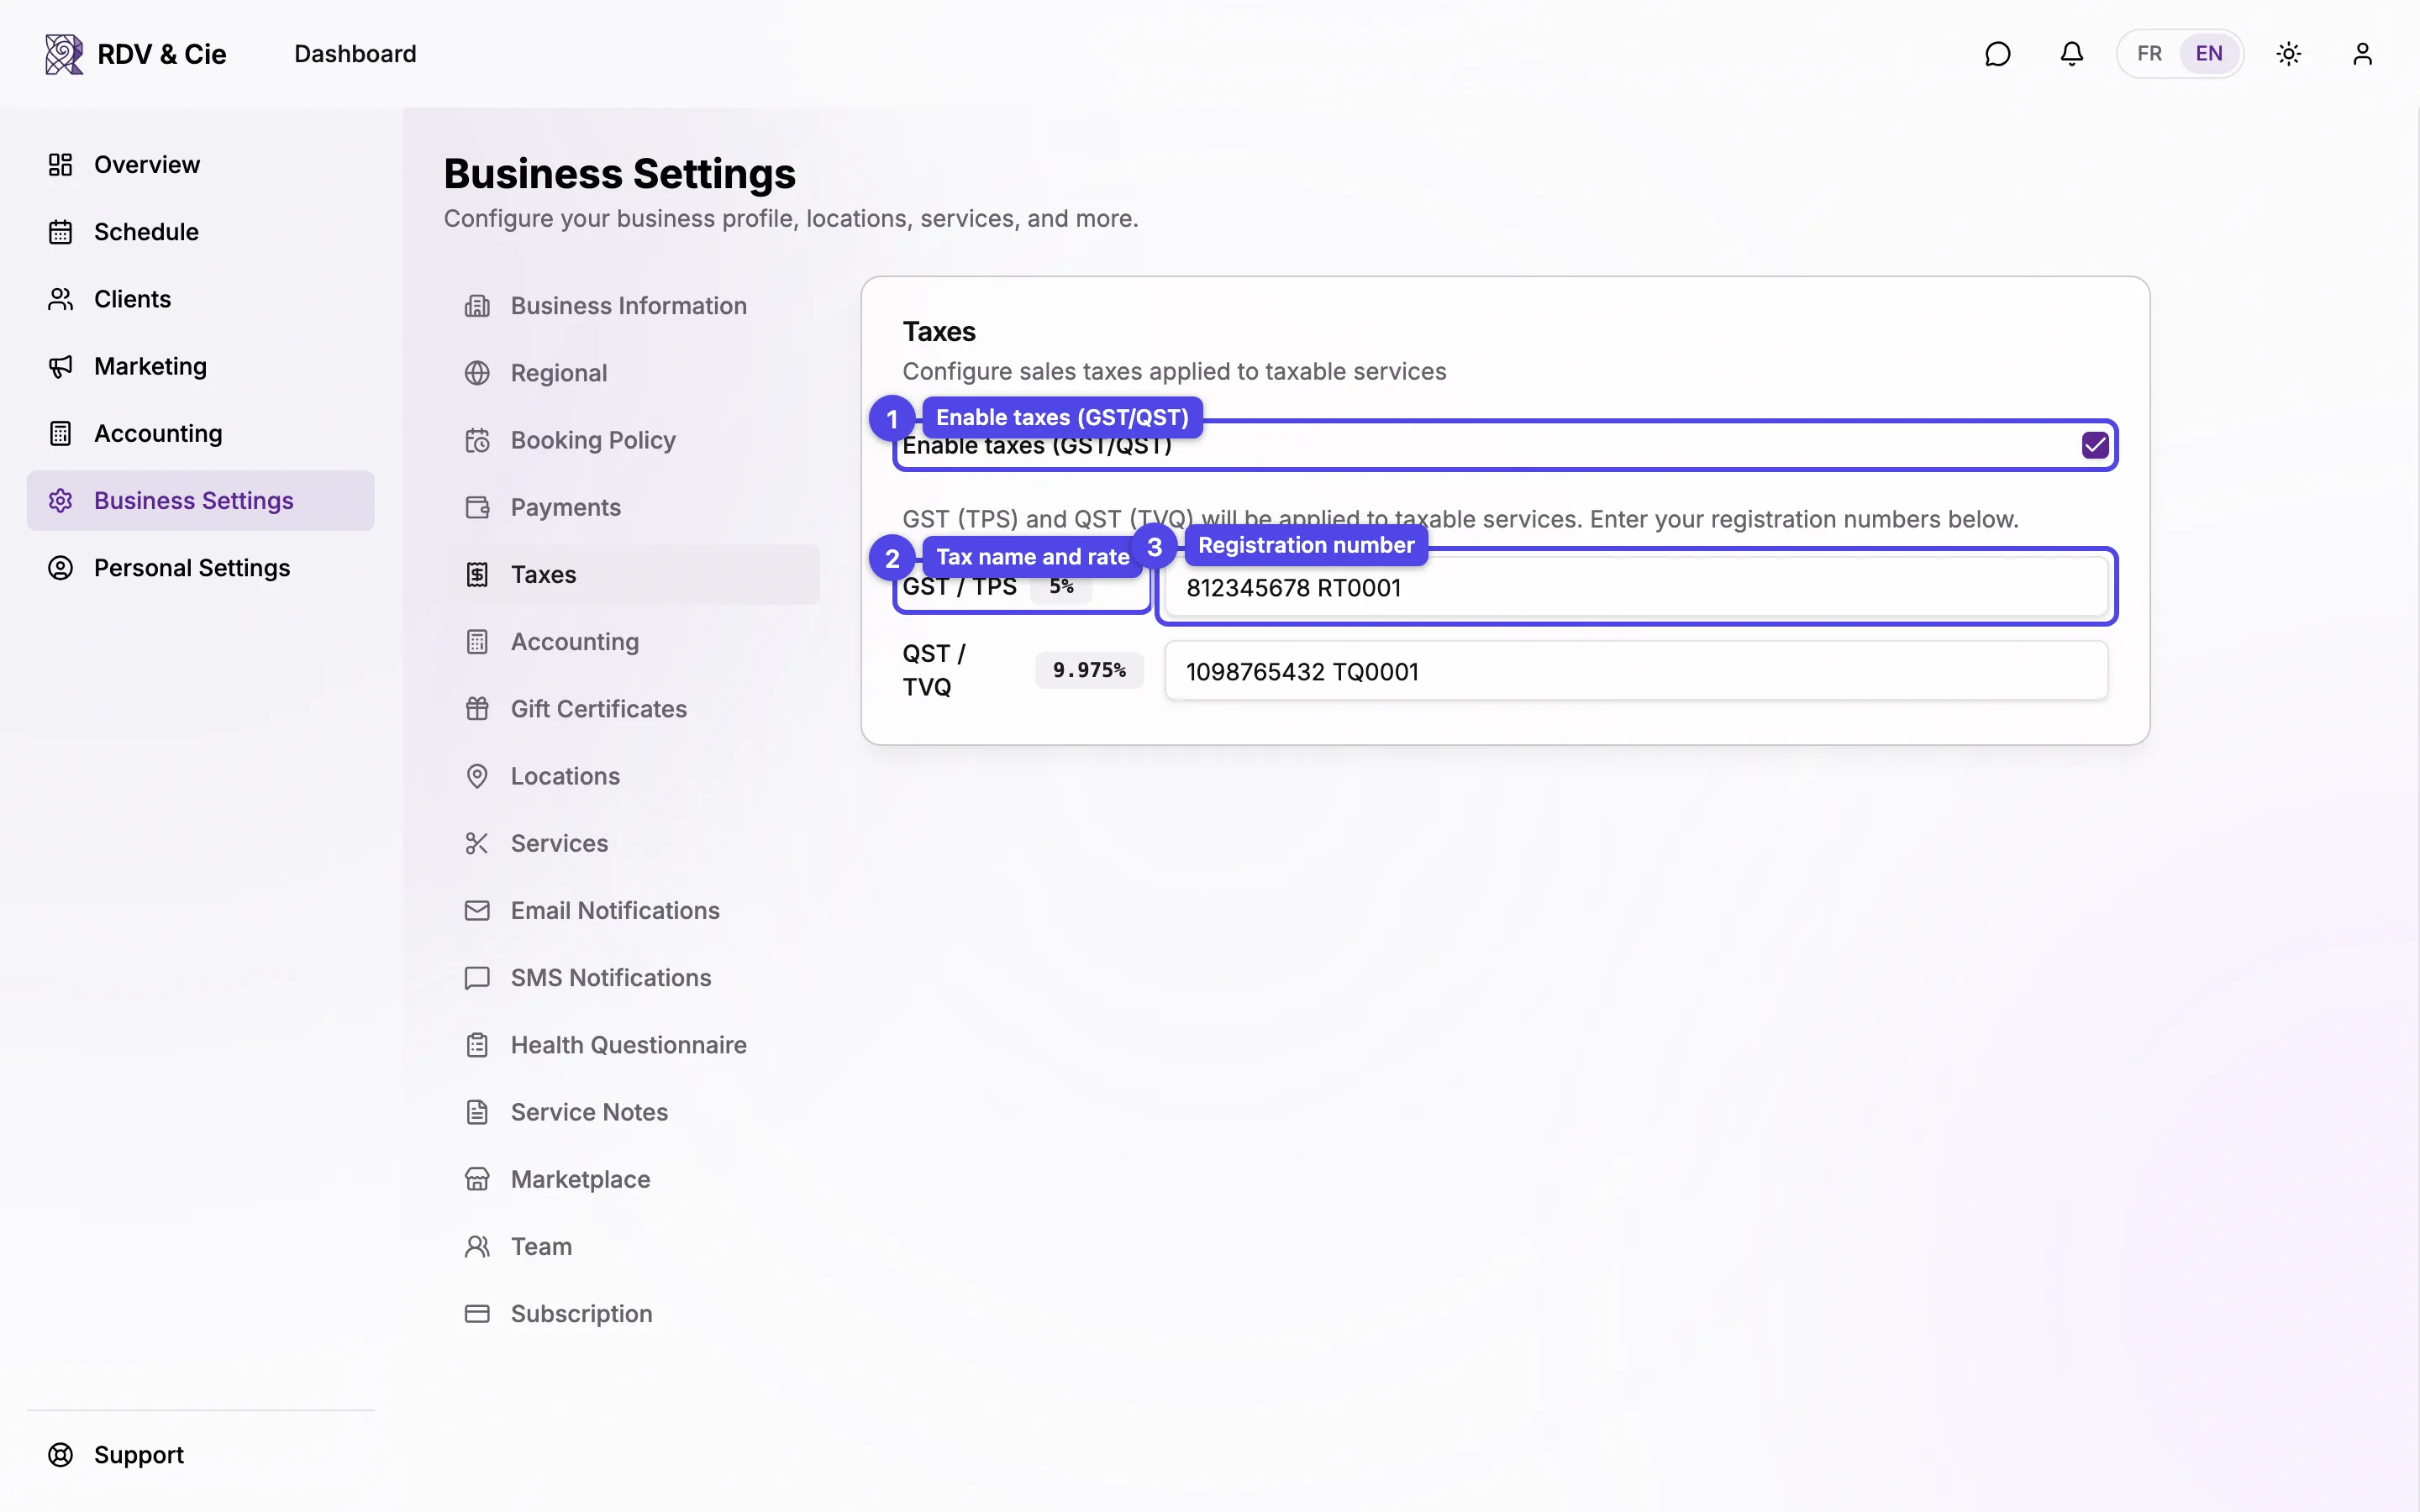Click the RDV & Cie brand name
Viewport: 2420px width, 1512px height.
point(162,54)
